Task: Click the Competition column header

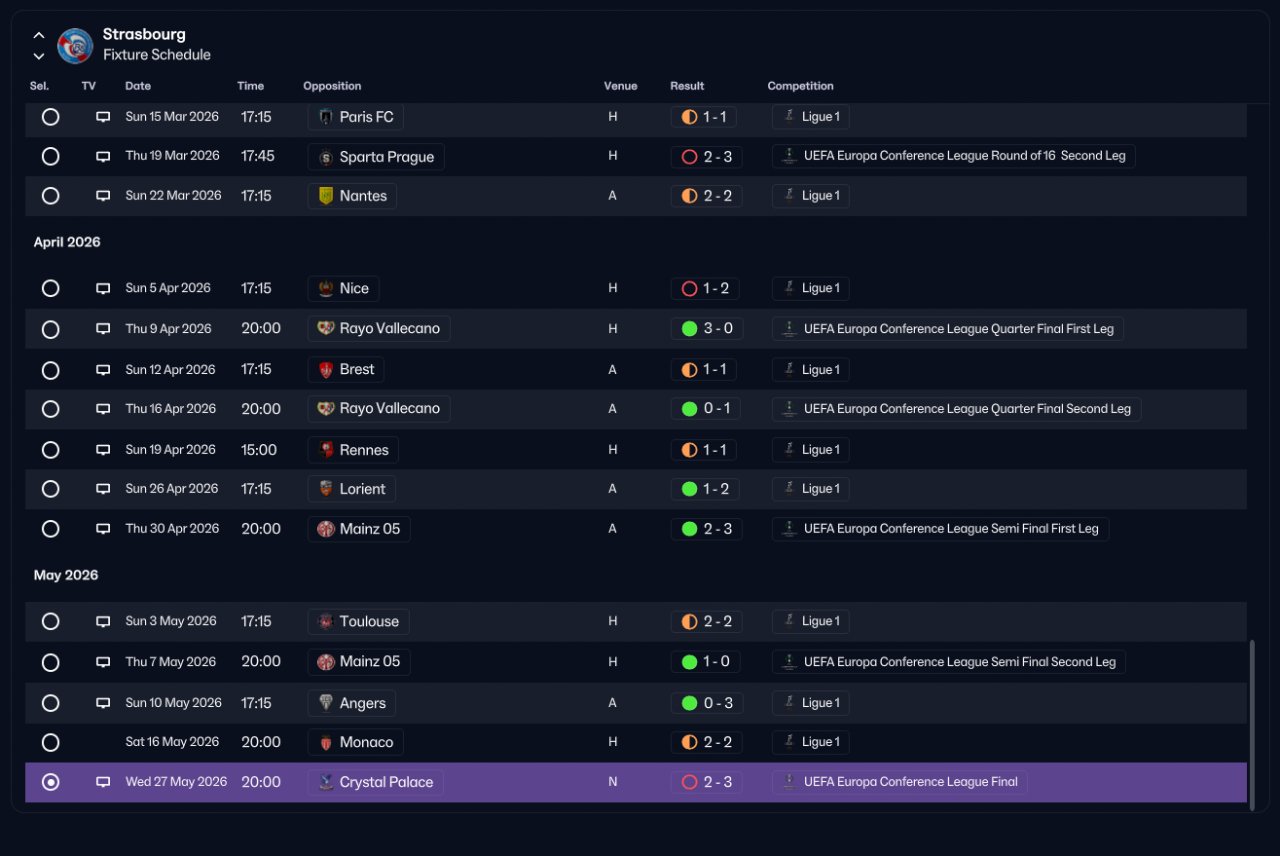Action: tap(800, 86)
